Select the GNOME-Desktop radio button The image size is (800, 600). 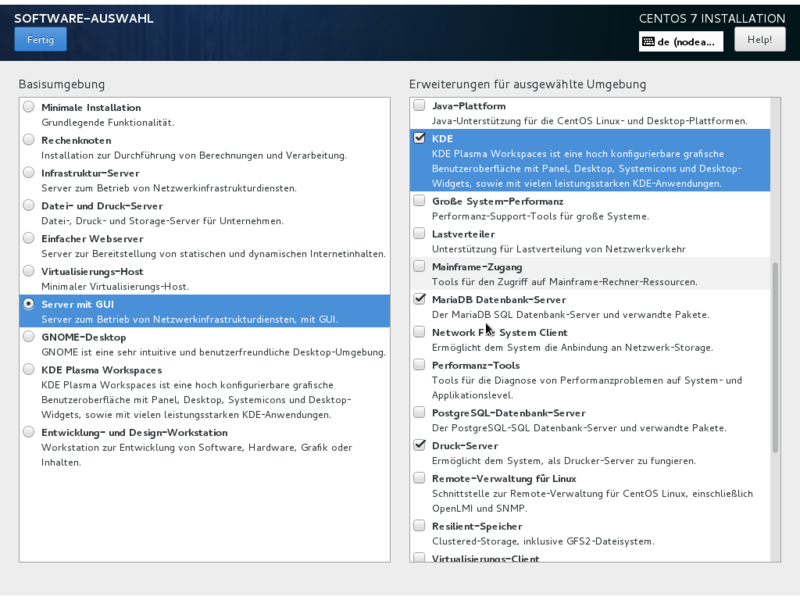(29, 336)
